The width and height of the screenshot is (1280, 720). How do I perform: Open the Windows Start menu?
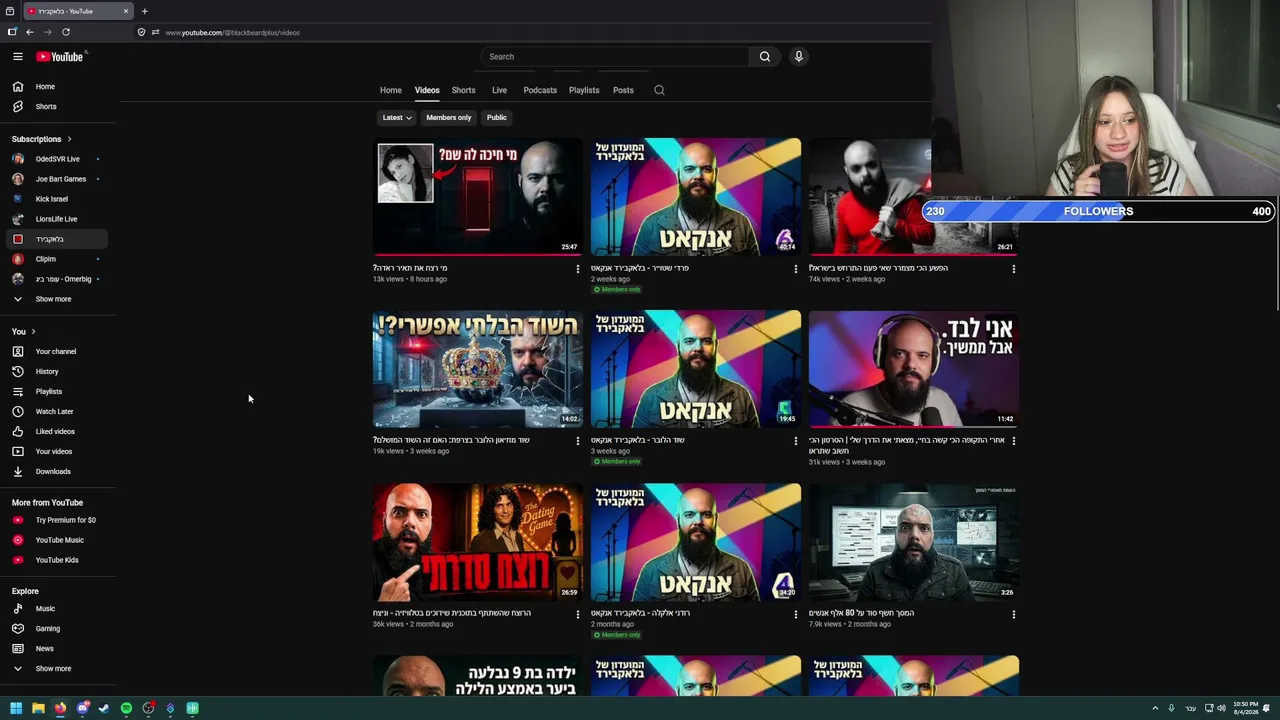pyautogui.click(x=16, y=708)
